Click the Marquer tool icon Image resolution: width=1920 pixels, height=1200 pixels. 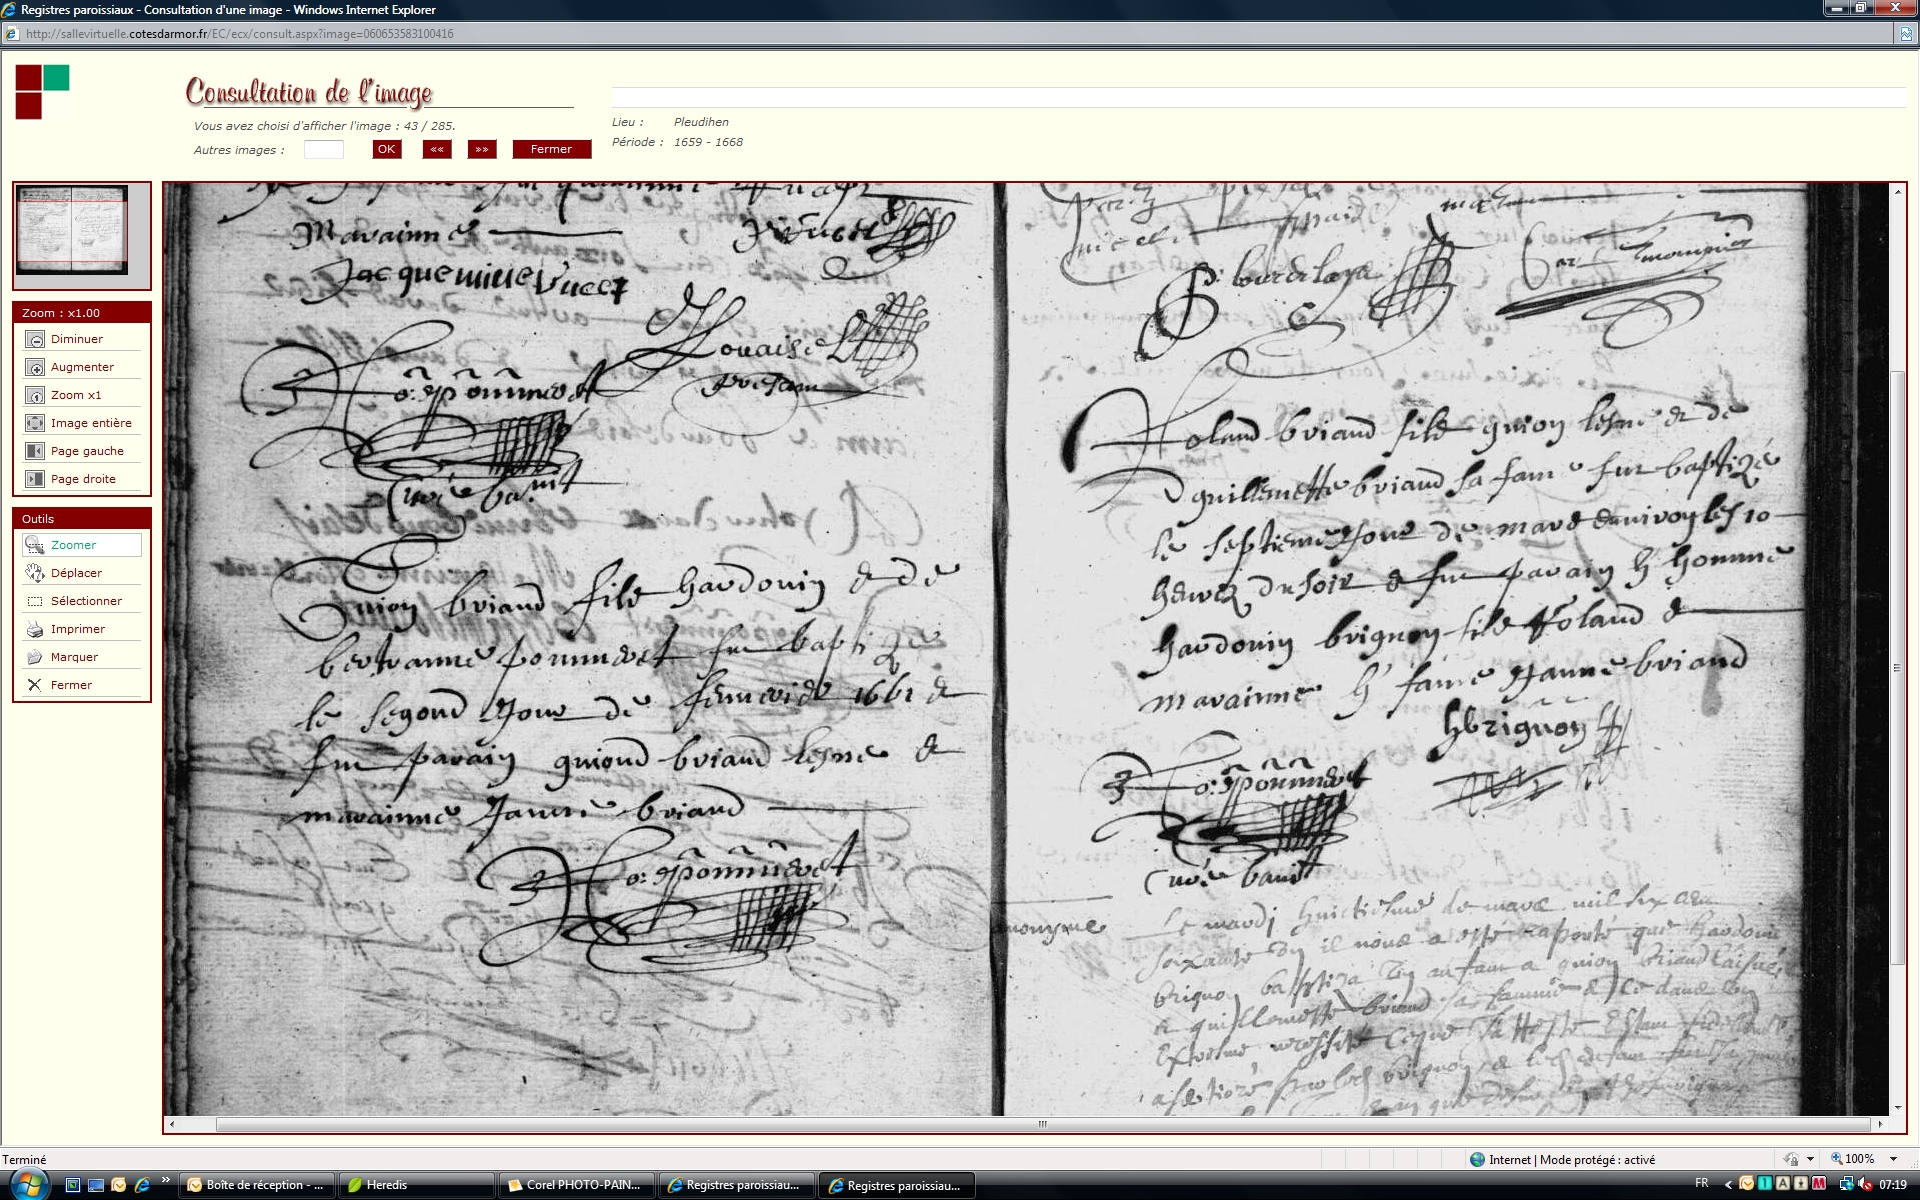click(35, 657)
